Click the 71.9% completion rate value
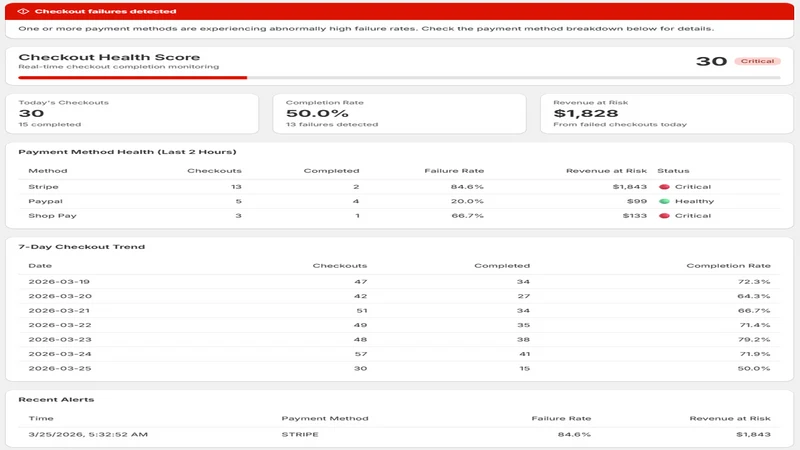The width and height of the screenshot is (800, 450). pos(754,354)
